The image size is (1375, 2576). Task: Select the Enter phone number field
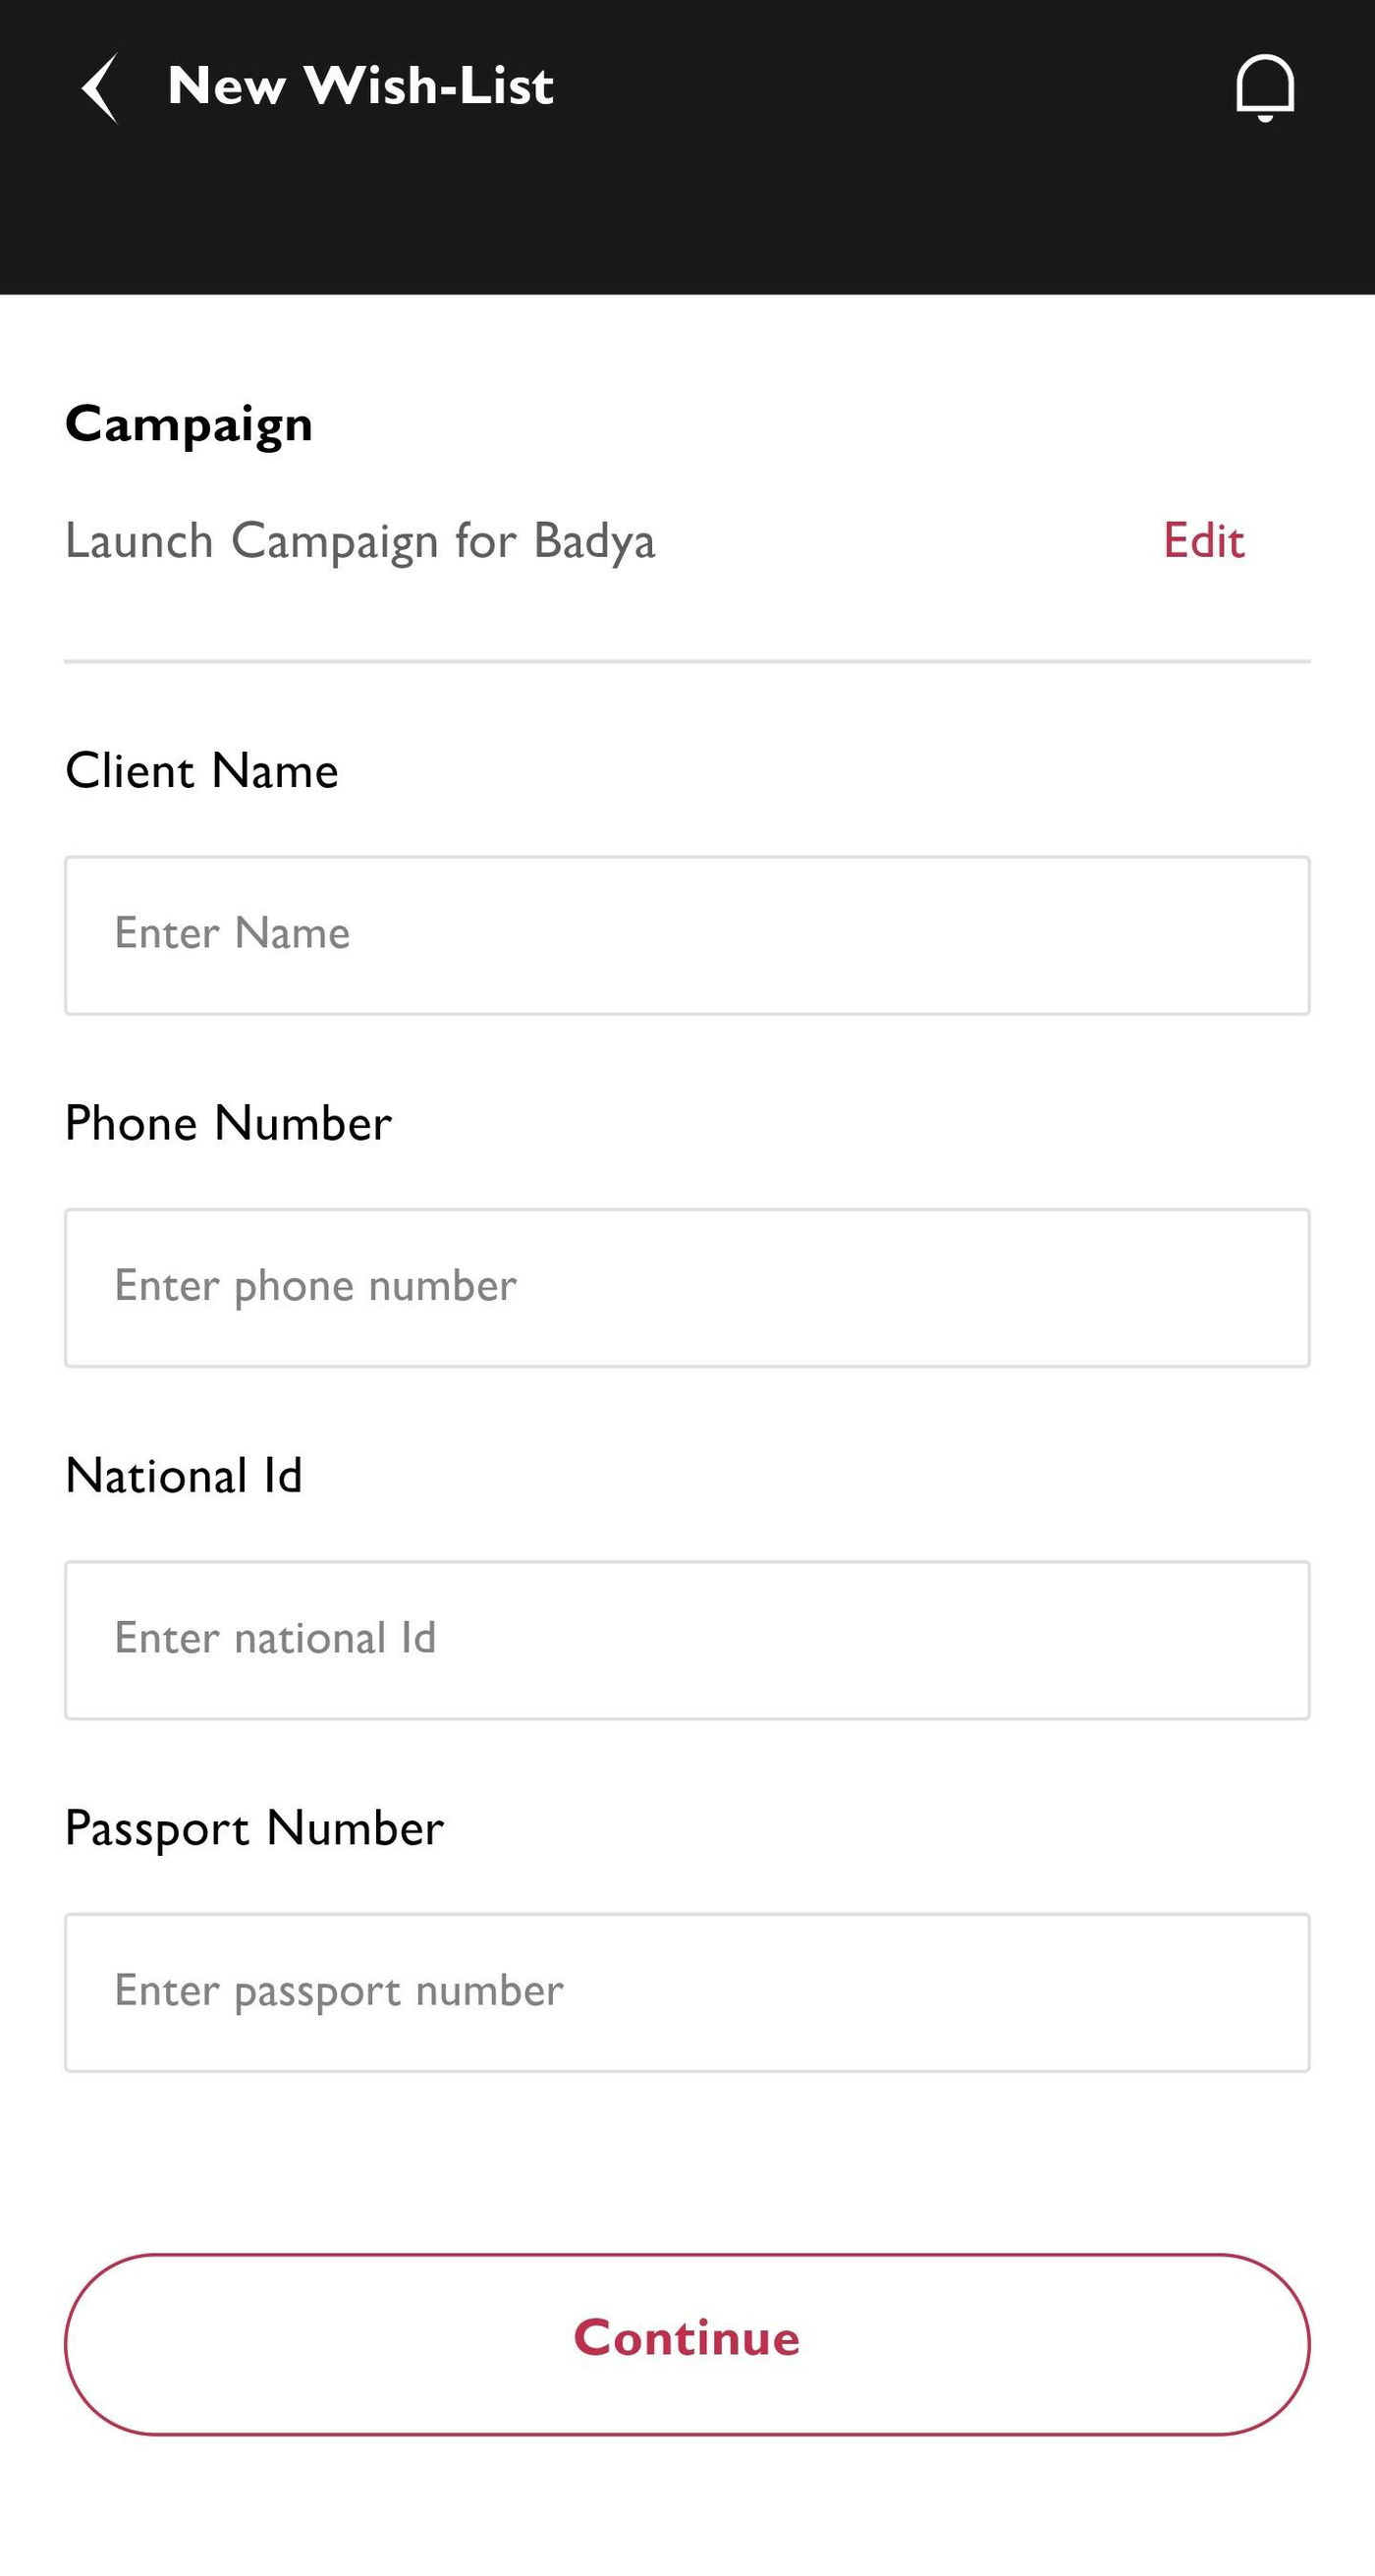pos(687,1287)
